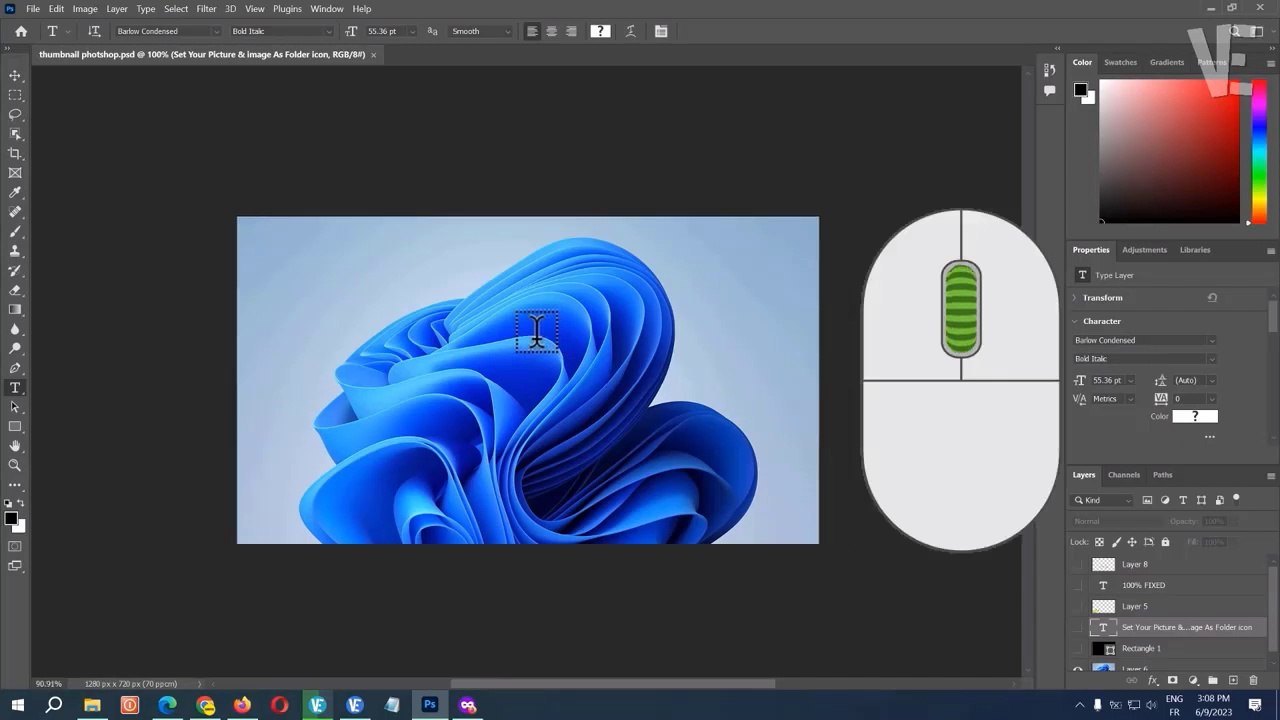Click the three dots more options in Properties
This screenshot has height=720, width=1280.
tap(1209, 437)
